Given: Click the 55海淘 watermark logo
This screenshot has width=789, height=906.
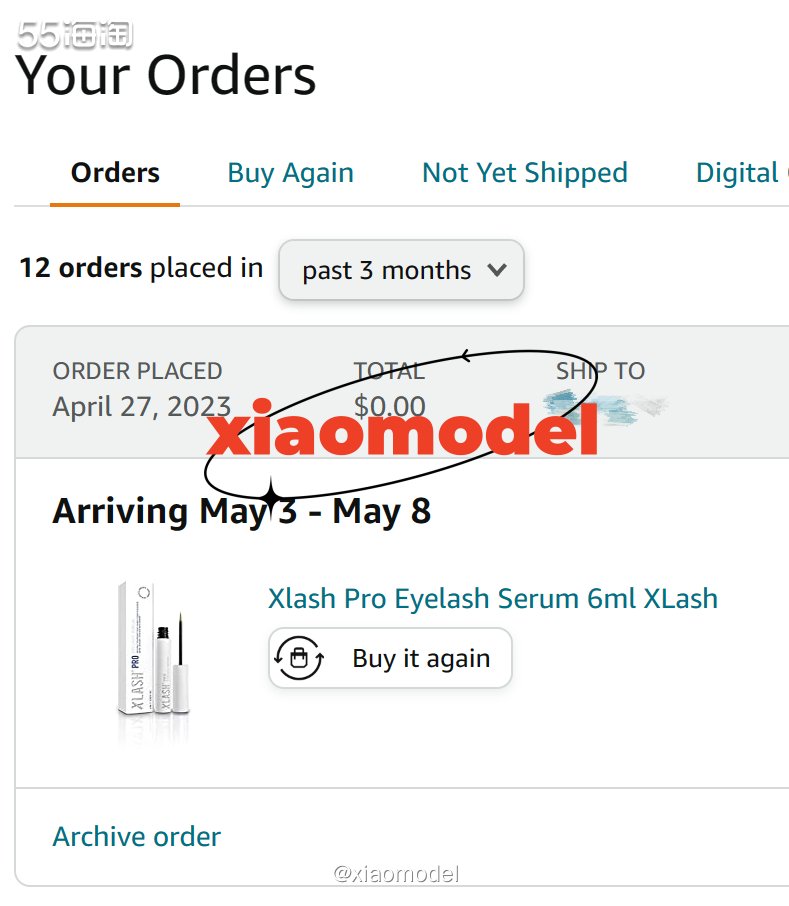Looking at the screenshot, I should coord(75,36).
